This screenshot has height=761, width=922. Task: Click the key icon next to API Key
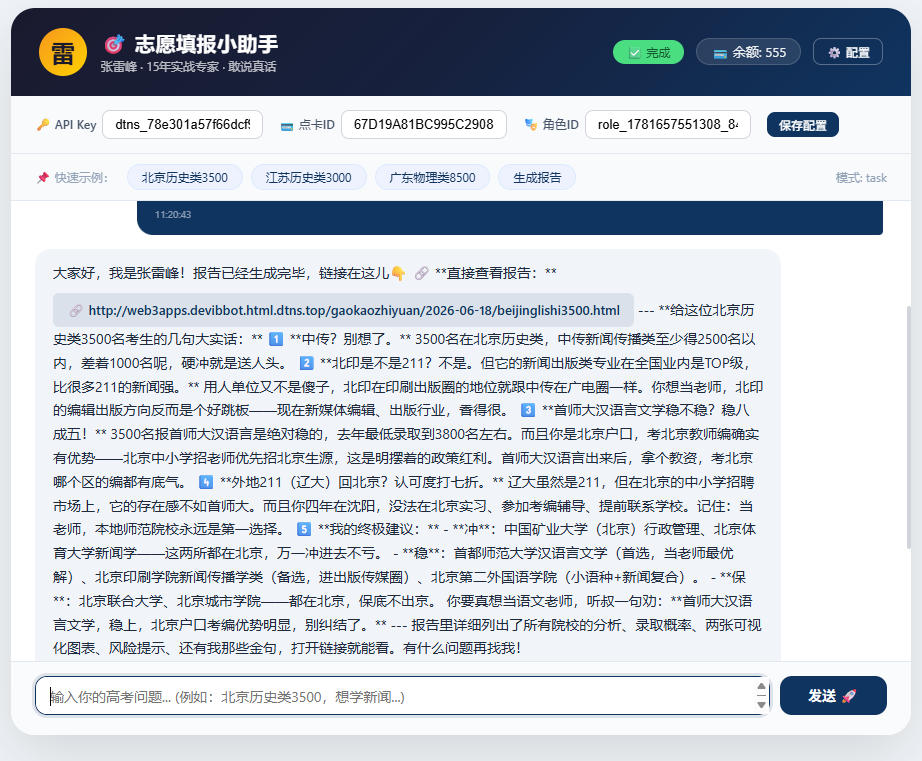(43, 125)
